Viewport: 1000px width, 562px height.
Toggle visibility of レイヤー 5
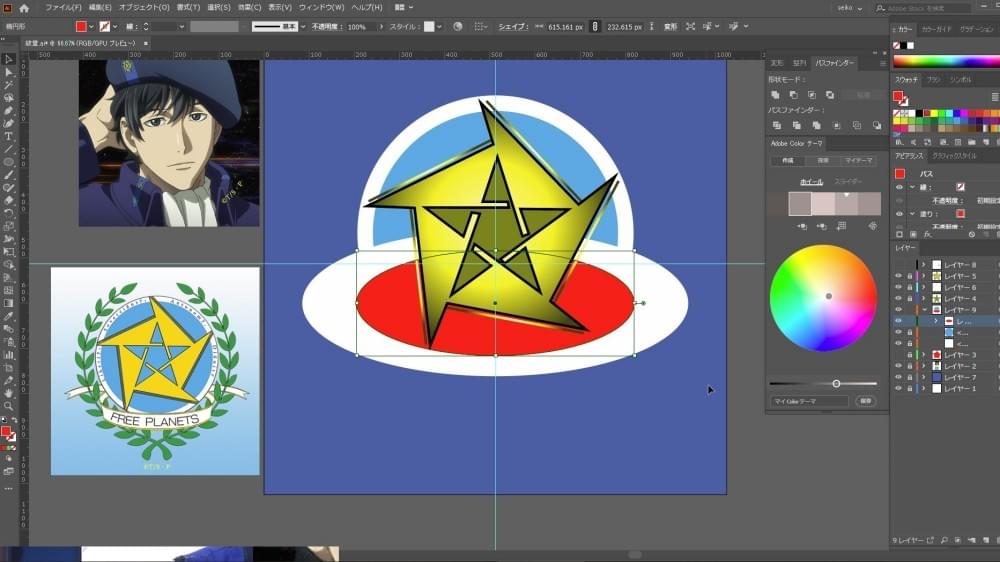[899, 276]
